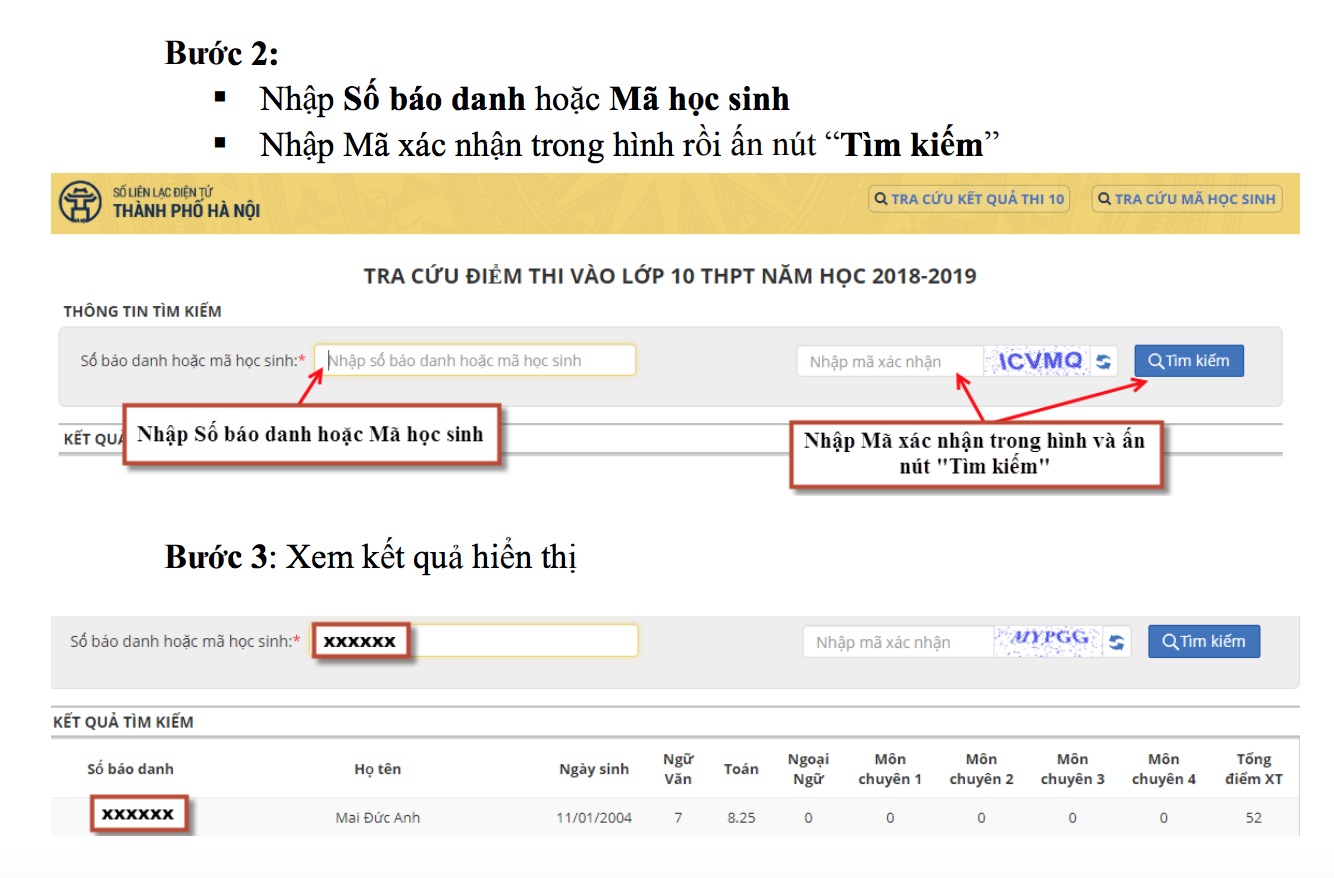1334x878 pixels.
Task: Select the Ngày sinh column header
Action: [594, 769]
